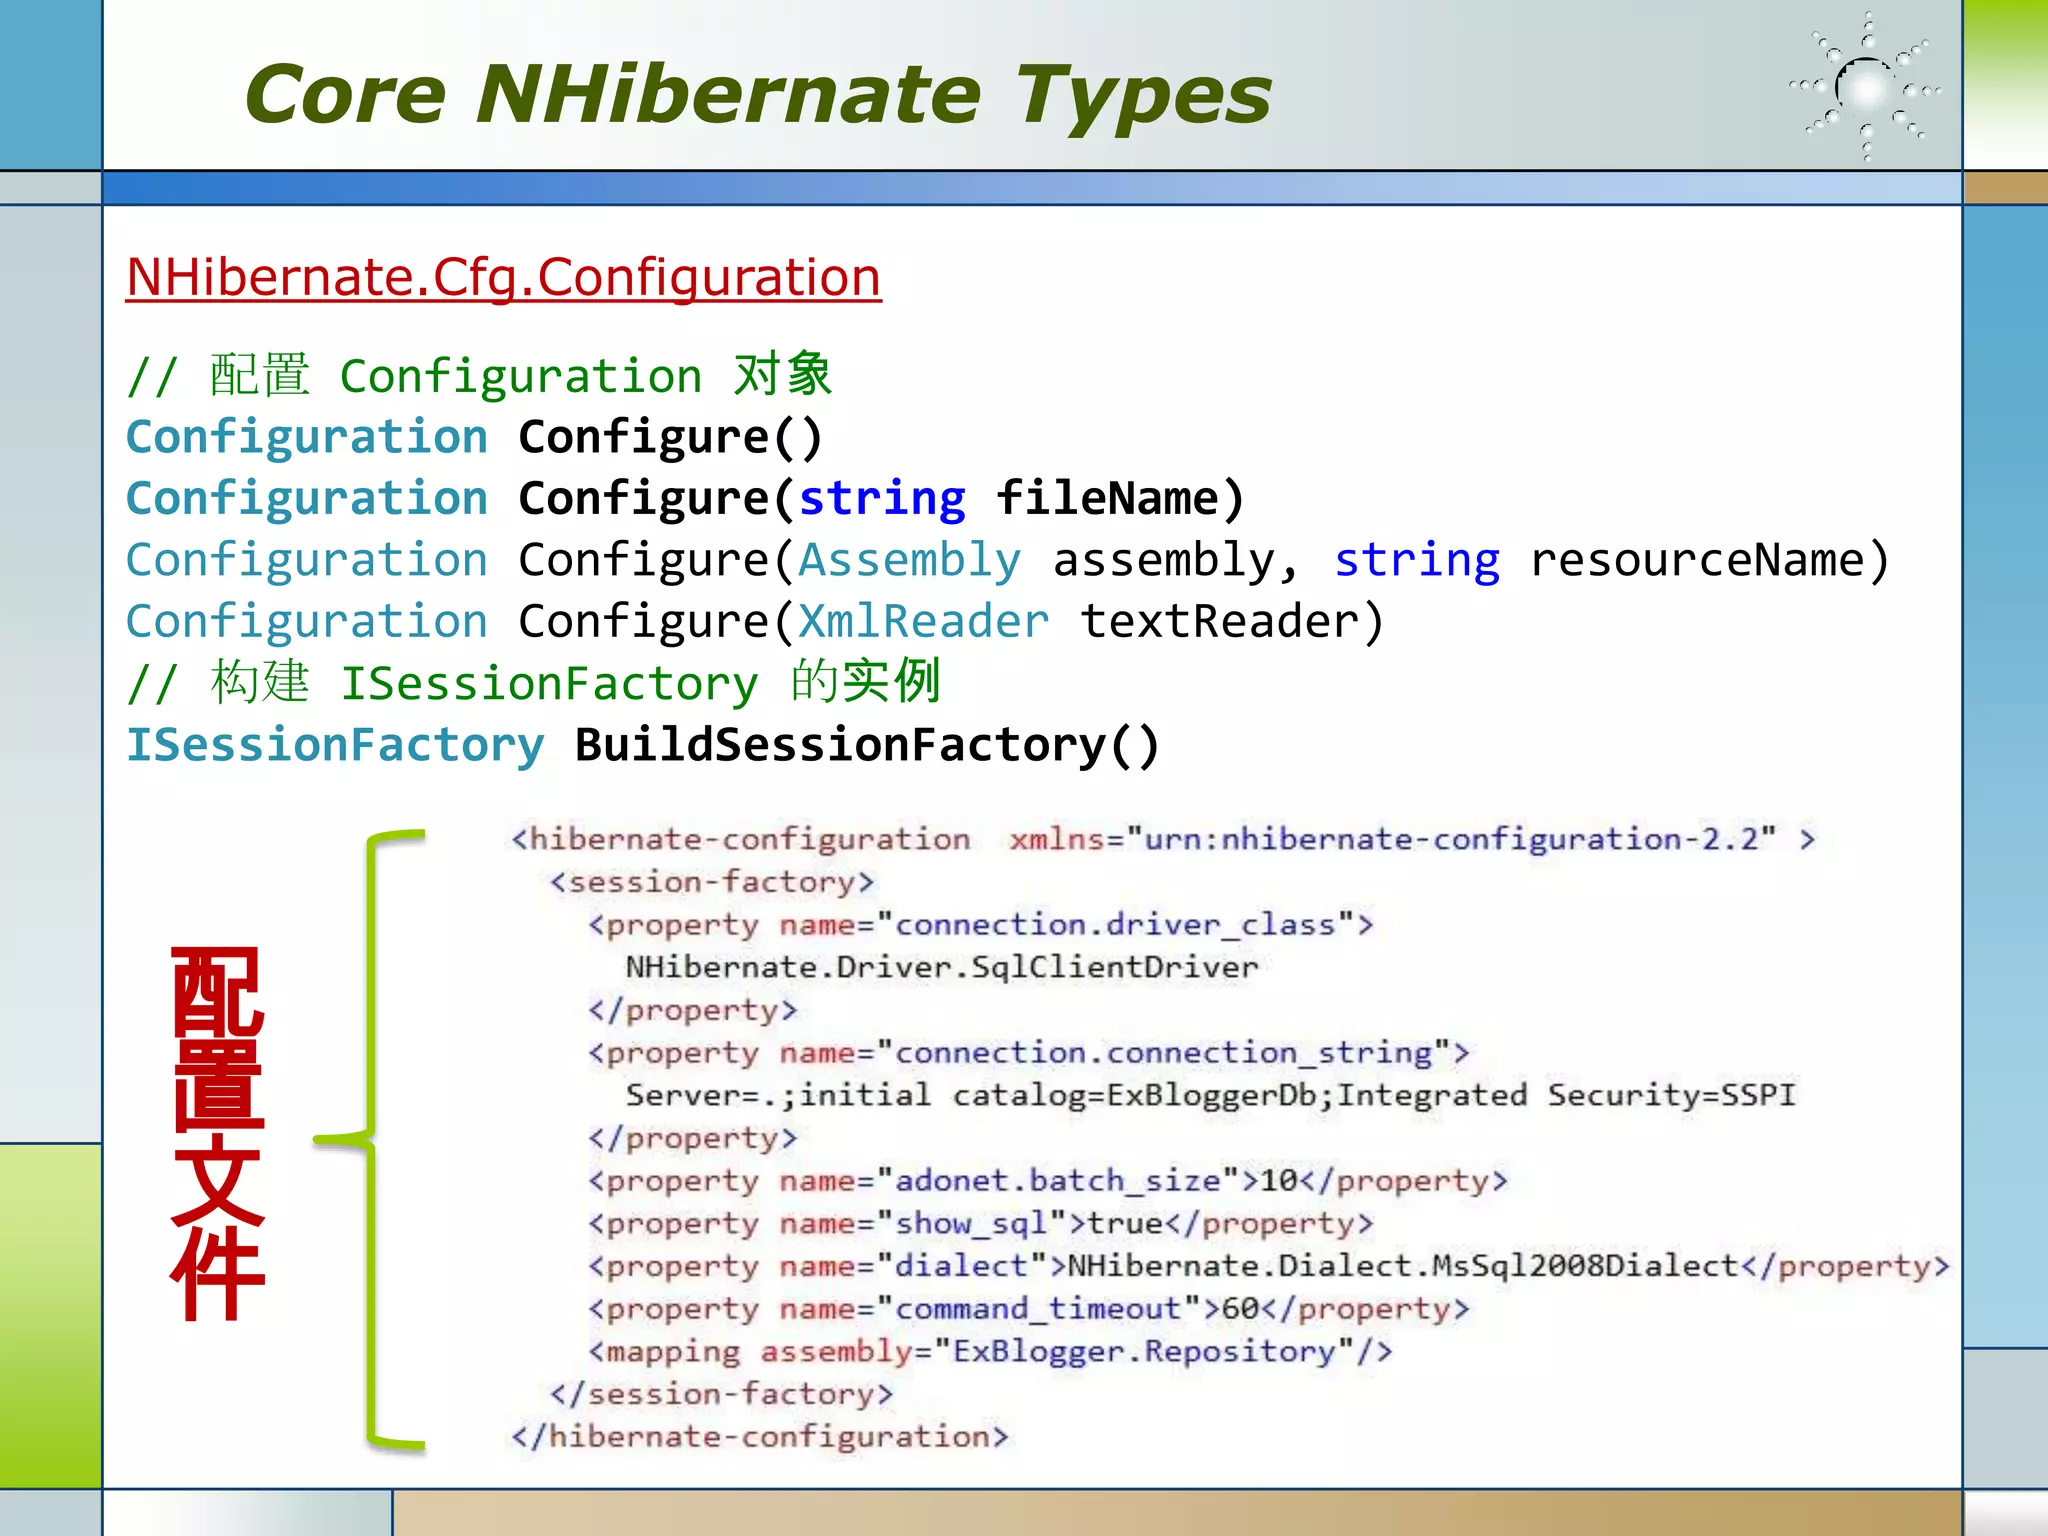The image size is (2048, 1536).
Task: Click the comment '// 构建 ISessionFactory 的实例'
Action: point(533,683)
